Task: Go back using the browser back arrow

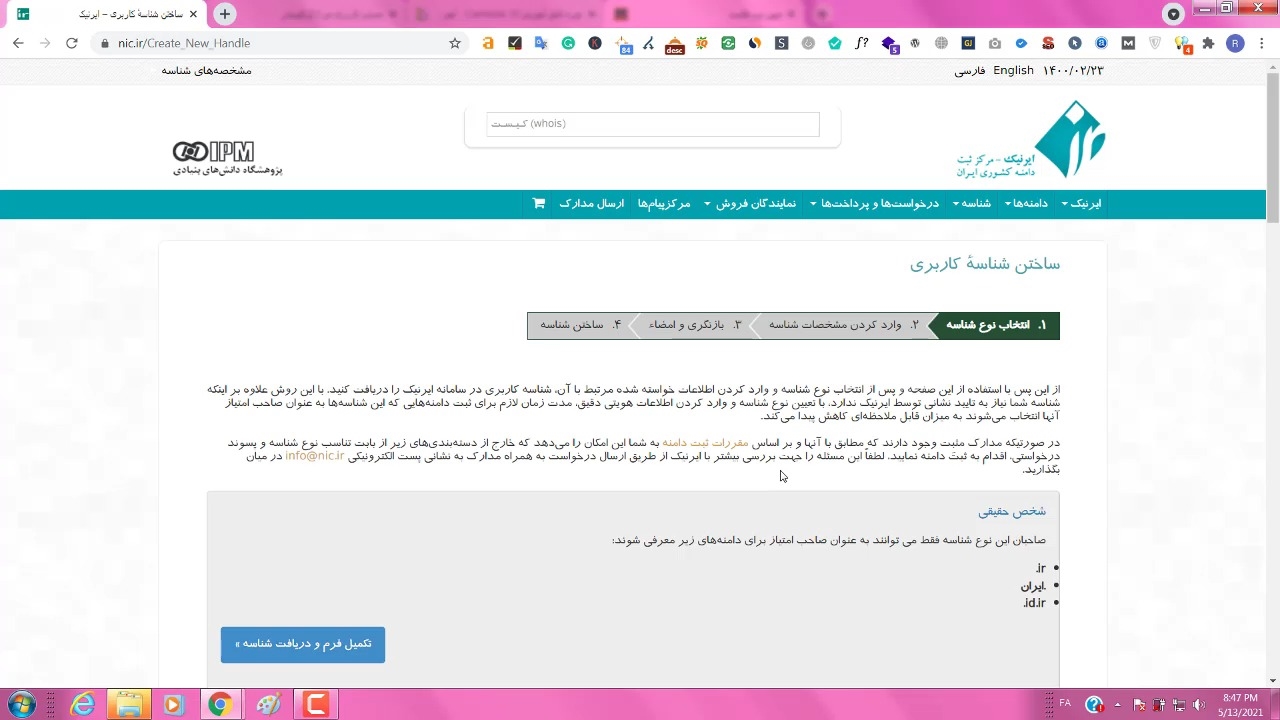Action: click(18, 43)
